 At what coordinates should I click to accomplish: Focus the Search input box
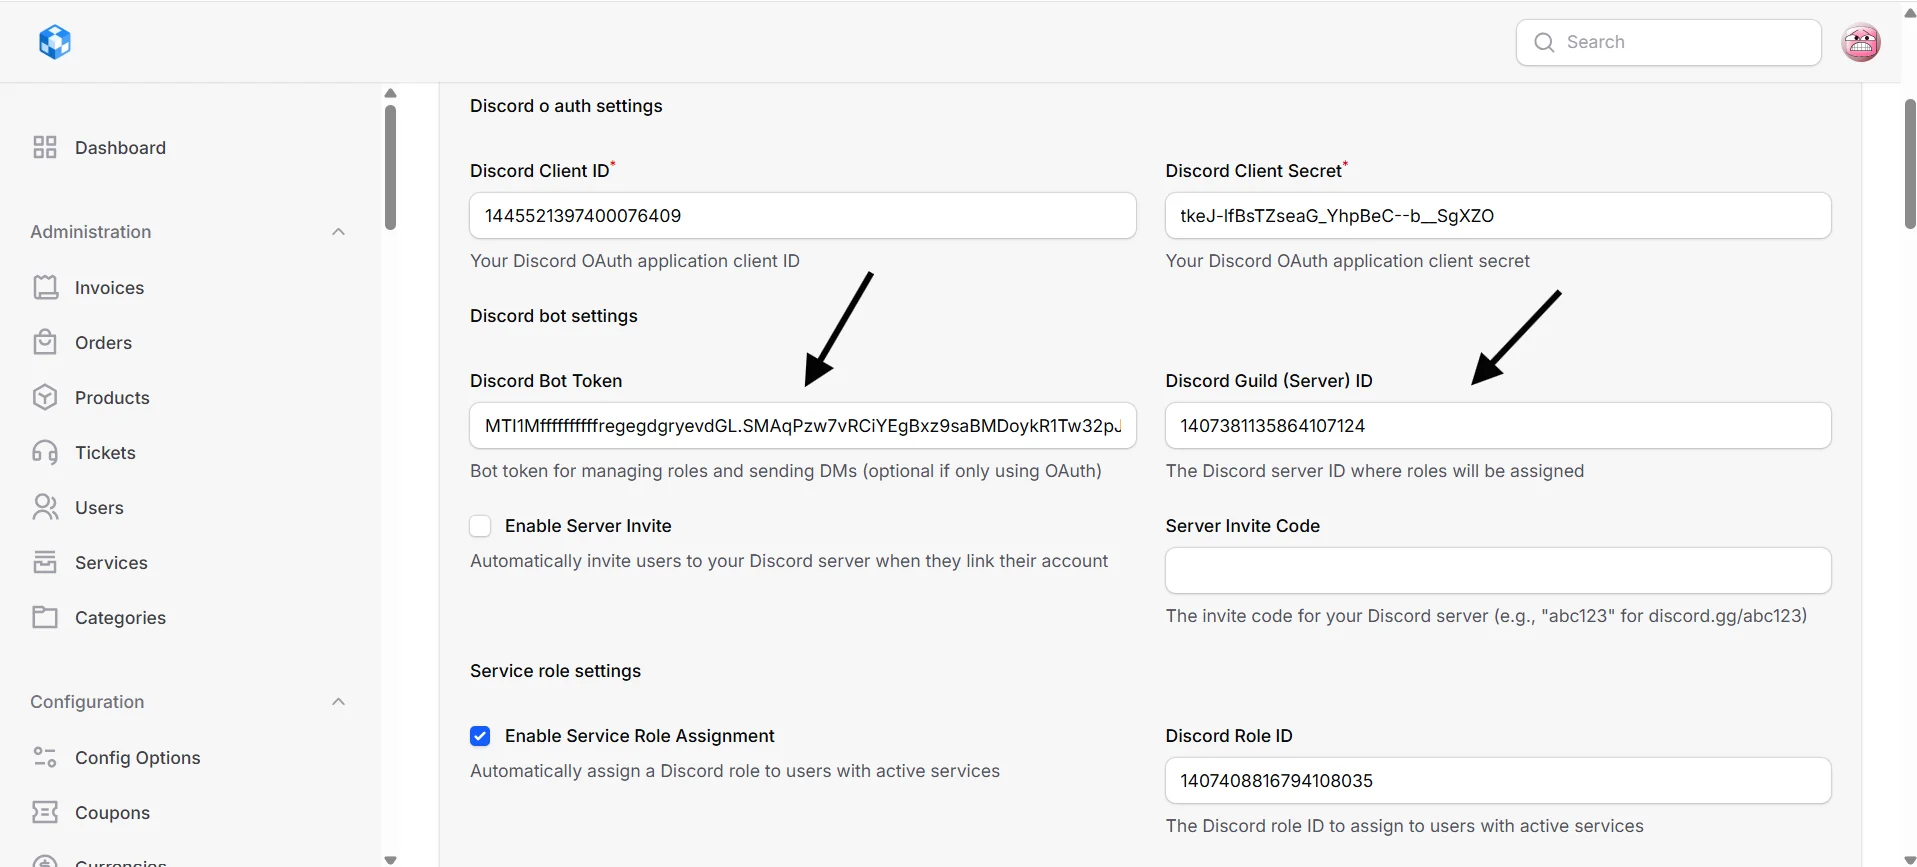[x=1668, y=42]
